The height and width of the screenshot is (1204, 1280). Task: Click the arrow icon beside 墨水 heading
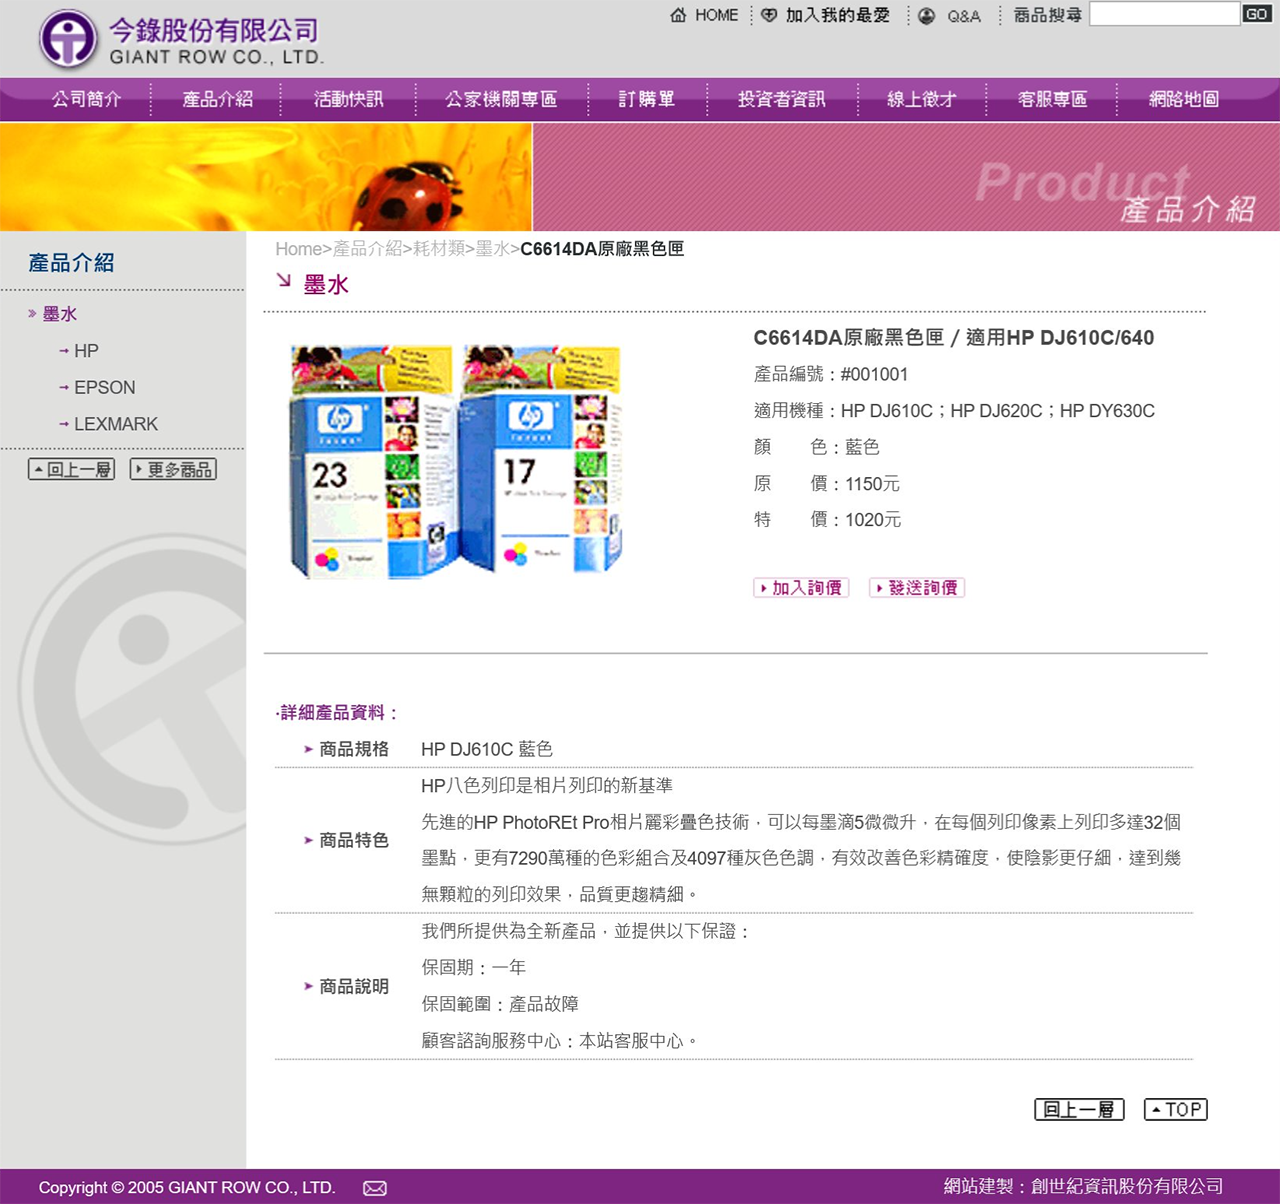(284, 281)
